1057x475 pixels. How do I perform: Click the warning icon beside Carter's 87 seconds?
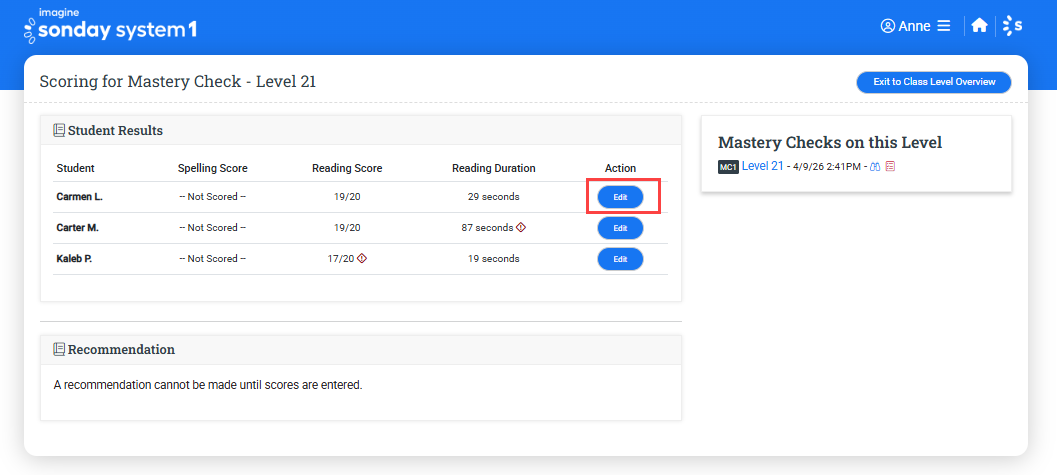(521, 228)
